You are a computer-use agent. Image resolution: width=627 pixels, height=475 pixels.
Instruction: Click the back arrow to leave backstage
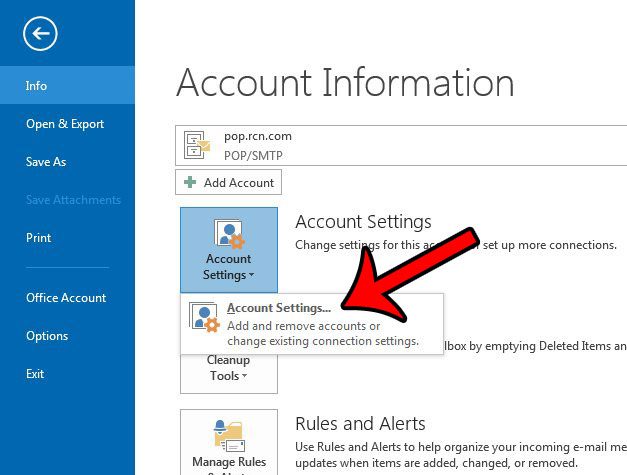click(40, 35)
